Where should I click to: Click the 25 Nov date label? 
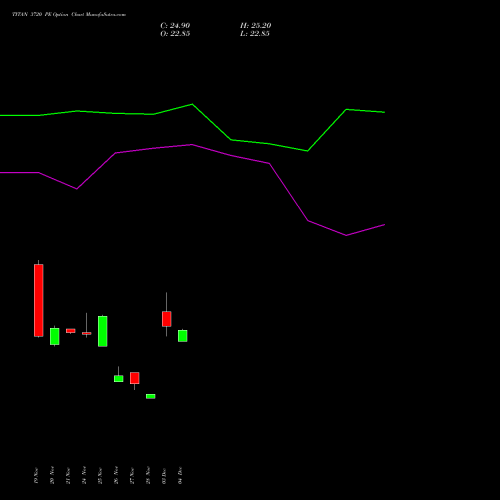[100, 475]
